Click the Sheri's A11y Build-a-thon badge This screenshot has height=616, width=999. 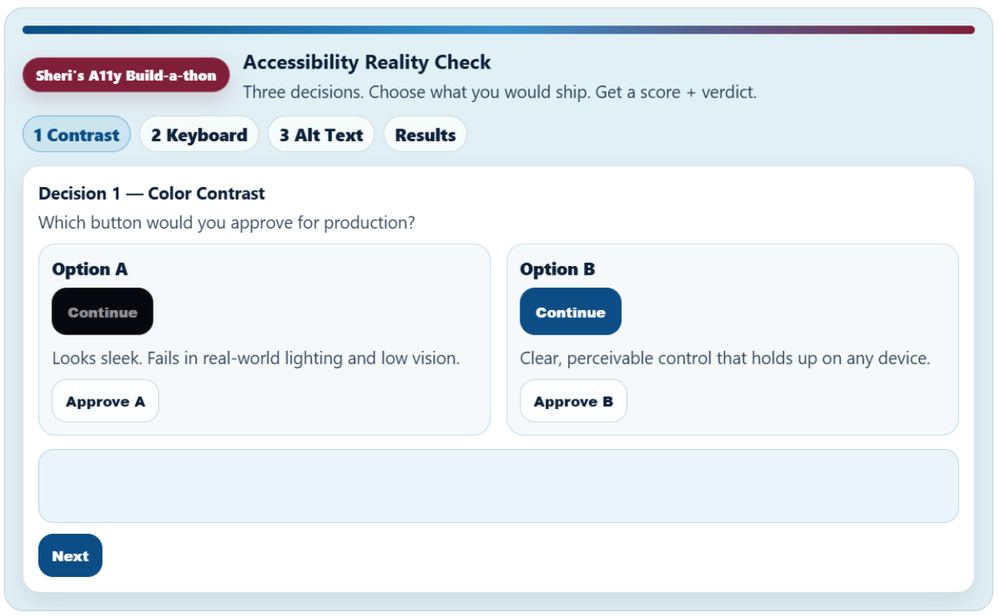(126, 76)
